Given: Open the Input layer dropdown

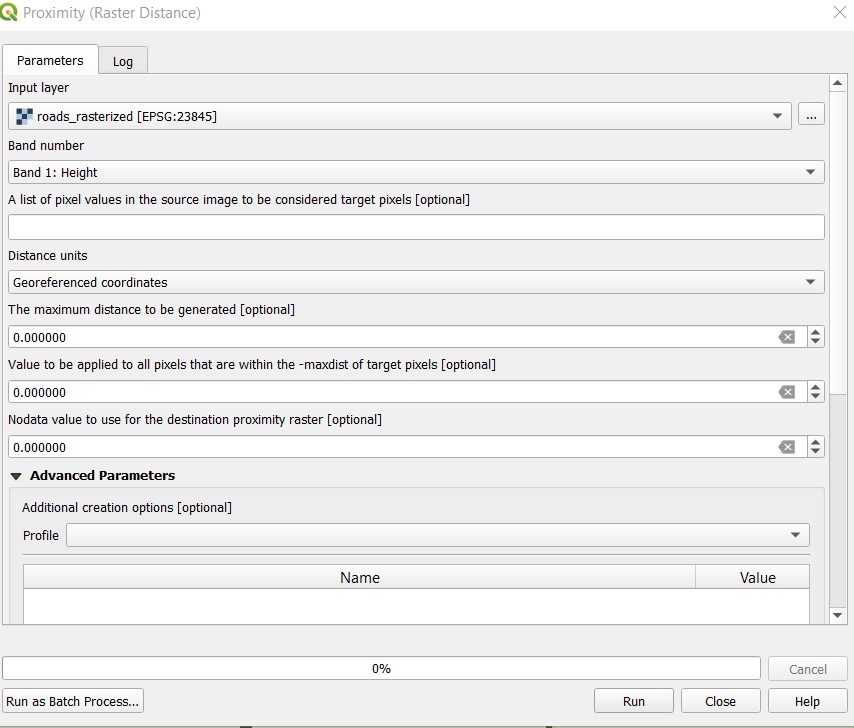Looking at the screenshot, I should pos(400,116).
